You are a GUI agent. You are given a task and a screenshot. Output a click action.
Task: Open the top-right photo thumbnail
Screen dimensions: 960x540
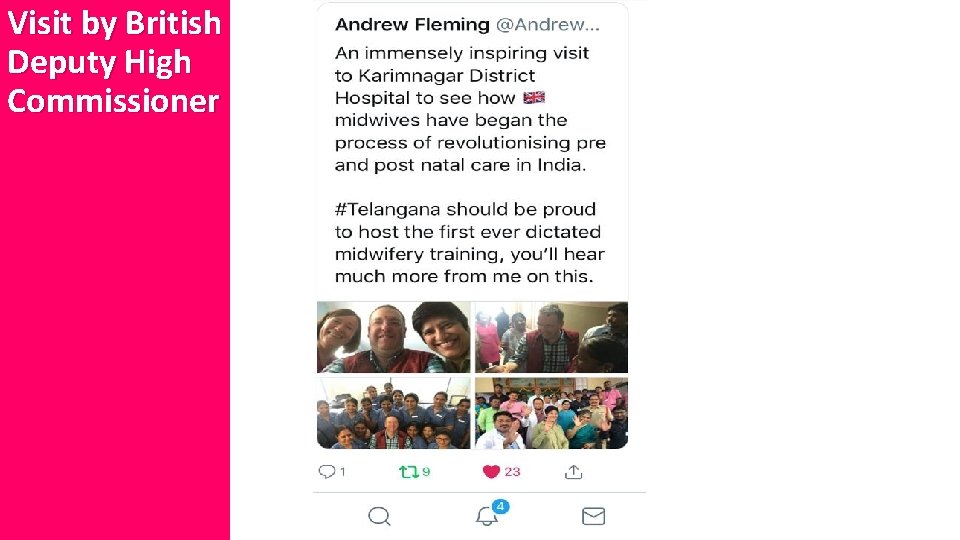coord(552,337)
